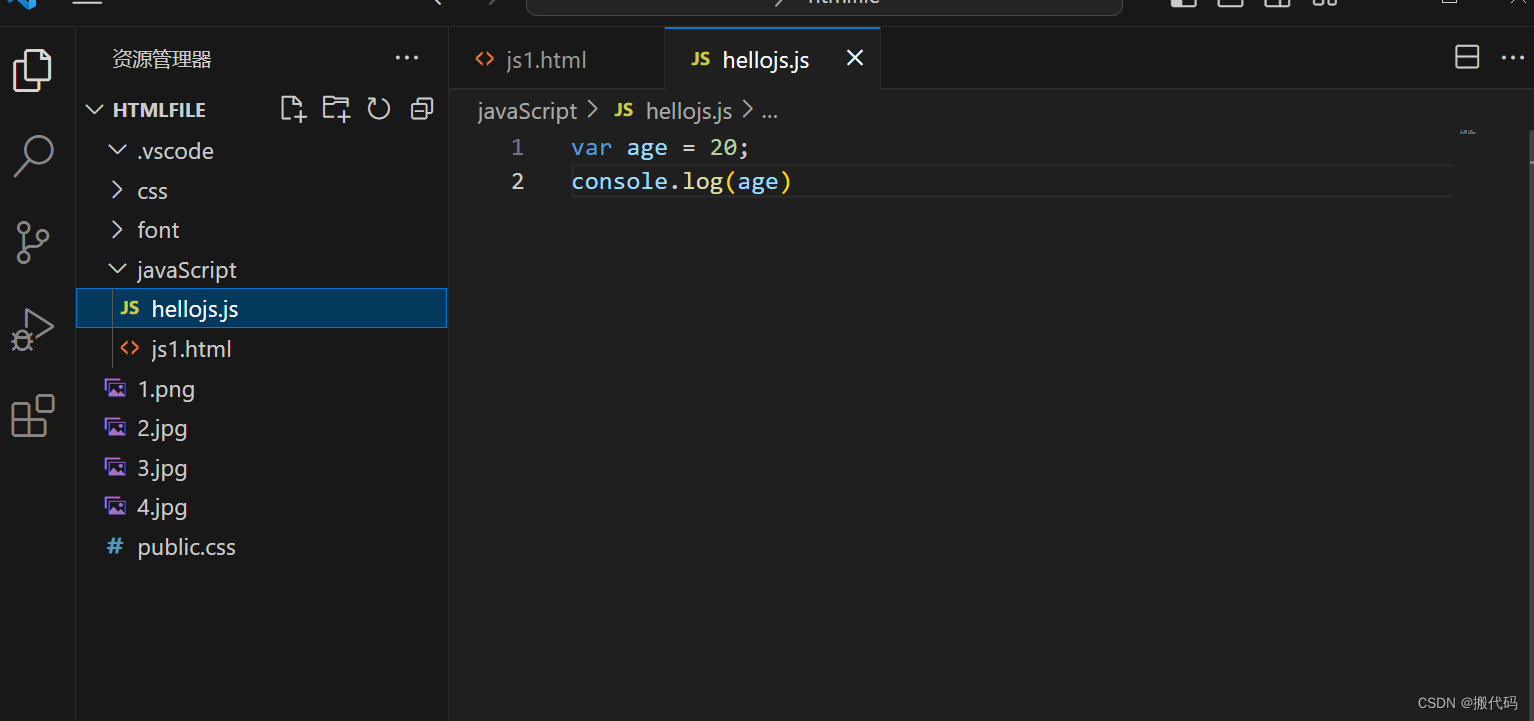Open the Run and Debug view
This screenshot has height=721, width=1534.
point(33,329)
